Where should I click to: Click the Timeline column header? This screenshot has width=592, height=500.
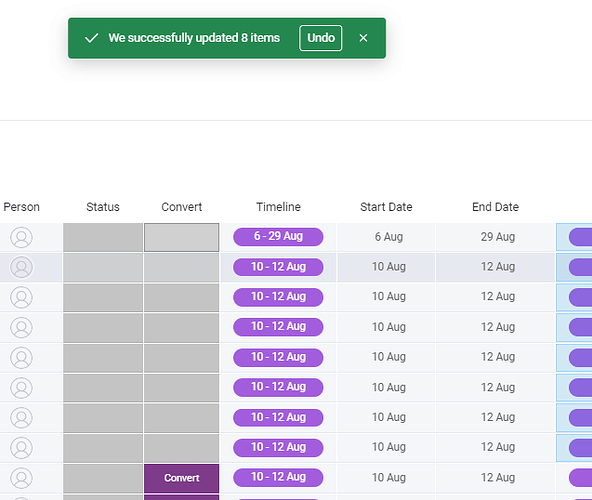278,207
